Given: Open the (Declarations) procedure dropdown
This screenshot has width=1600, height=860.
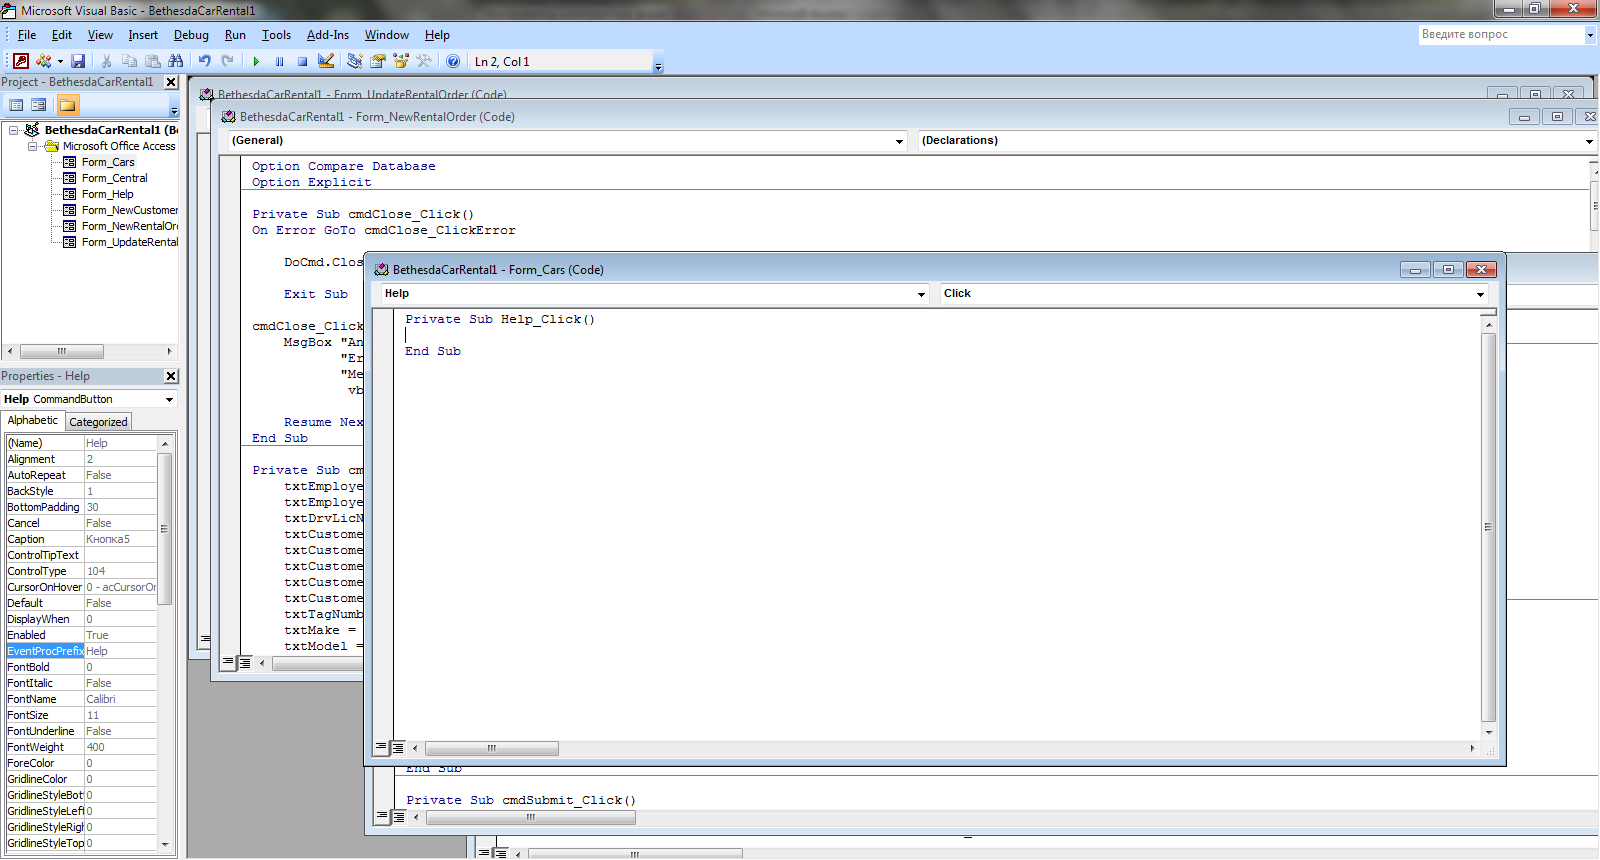Looking at the screenshot, I should pos(1589,141).
